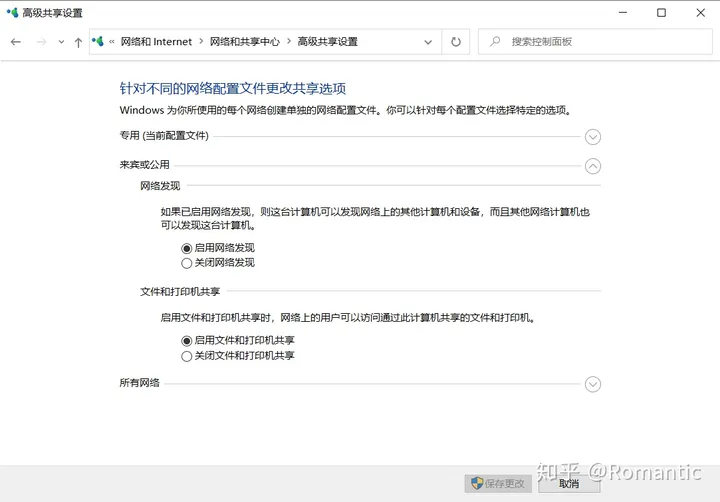Click heading 针对不同的网络配置文件更改共享选项
Viewport: 720px width, 502px height.
click(x=232, y=88)
